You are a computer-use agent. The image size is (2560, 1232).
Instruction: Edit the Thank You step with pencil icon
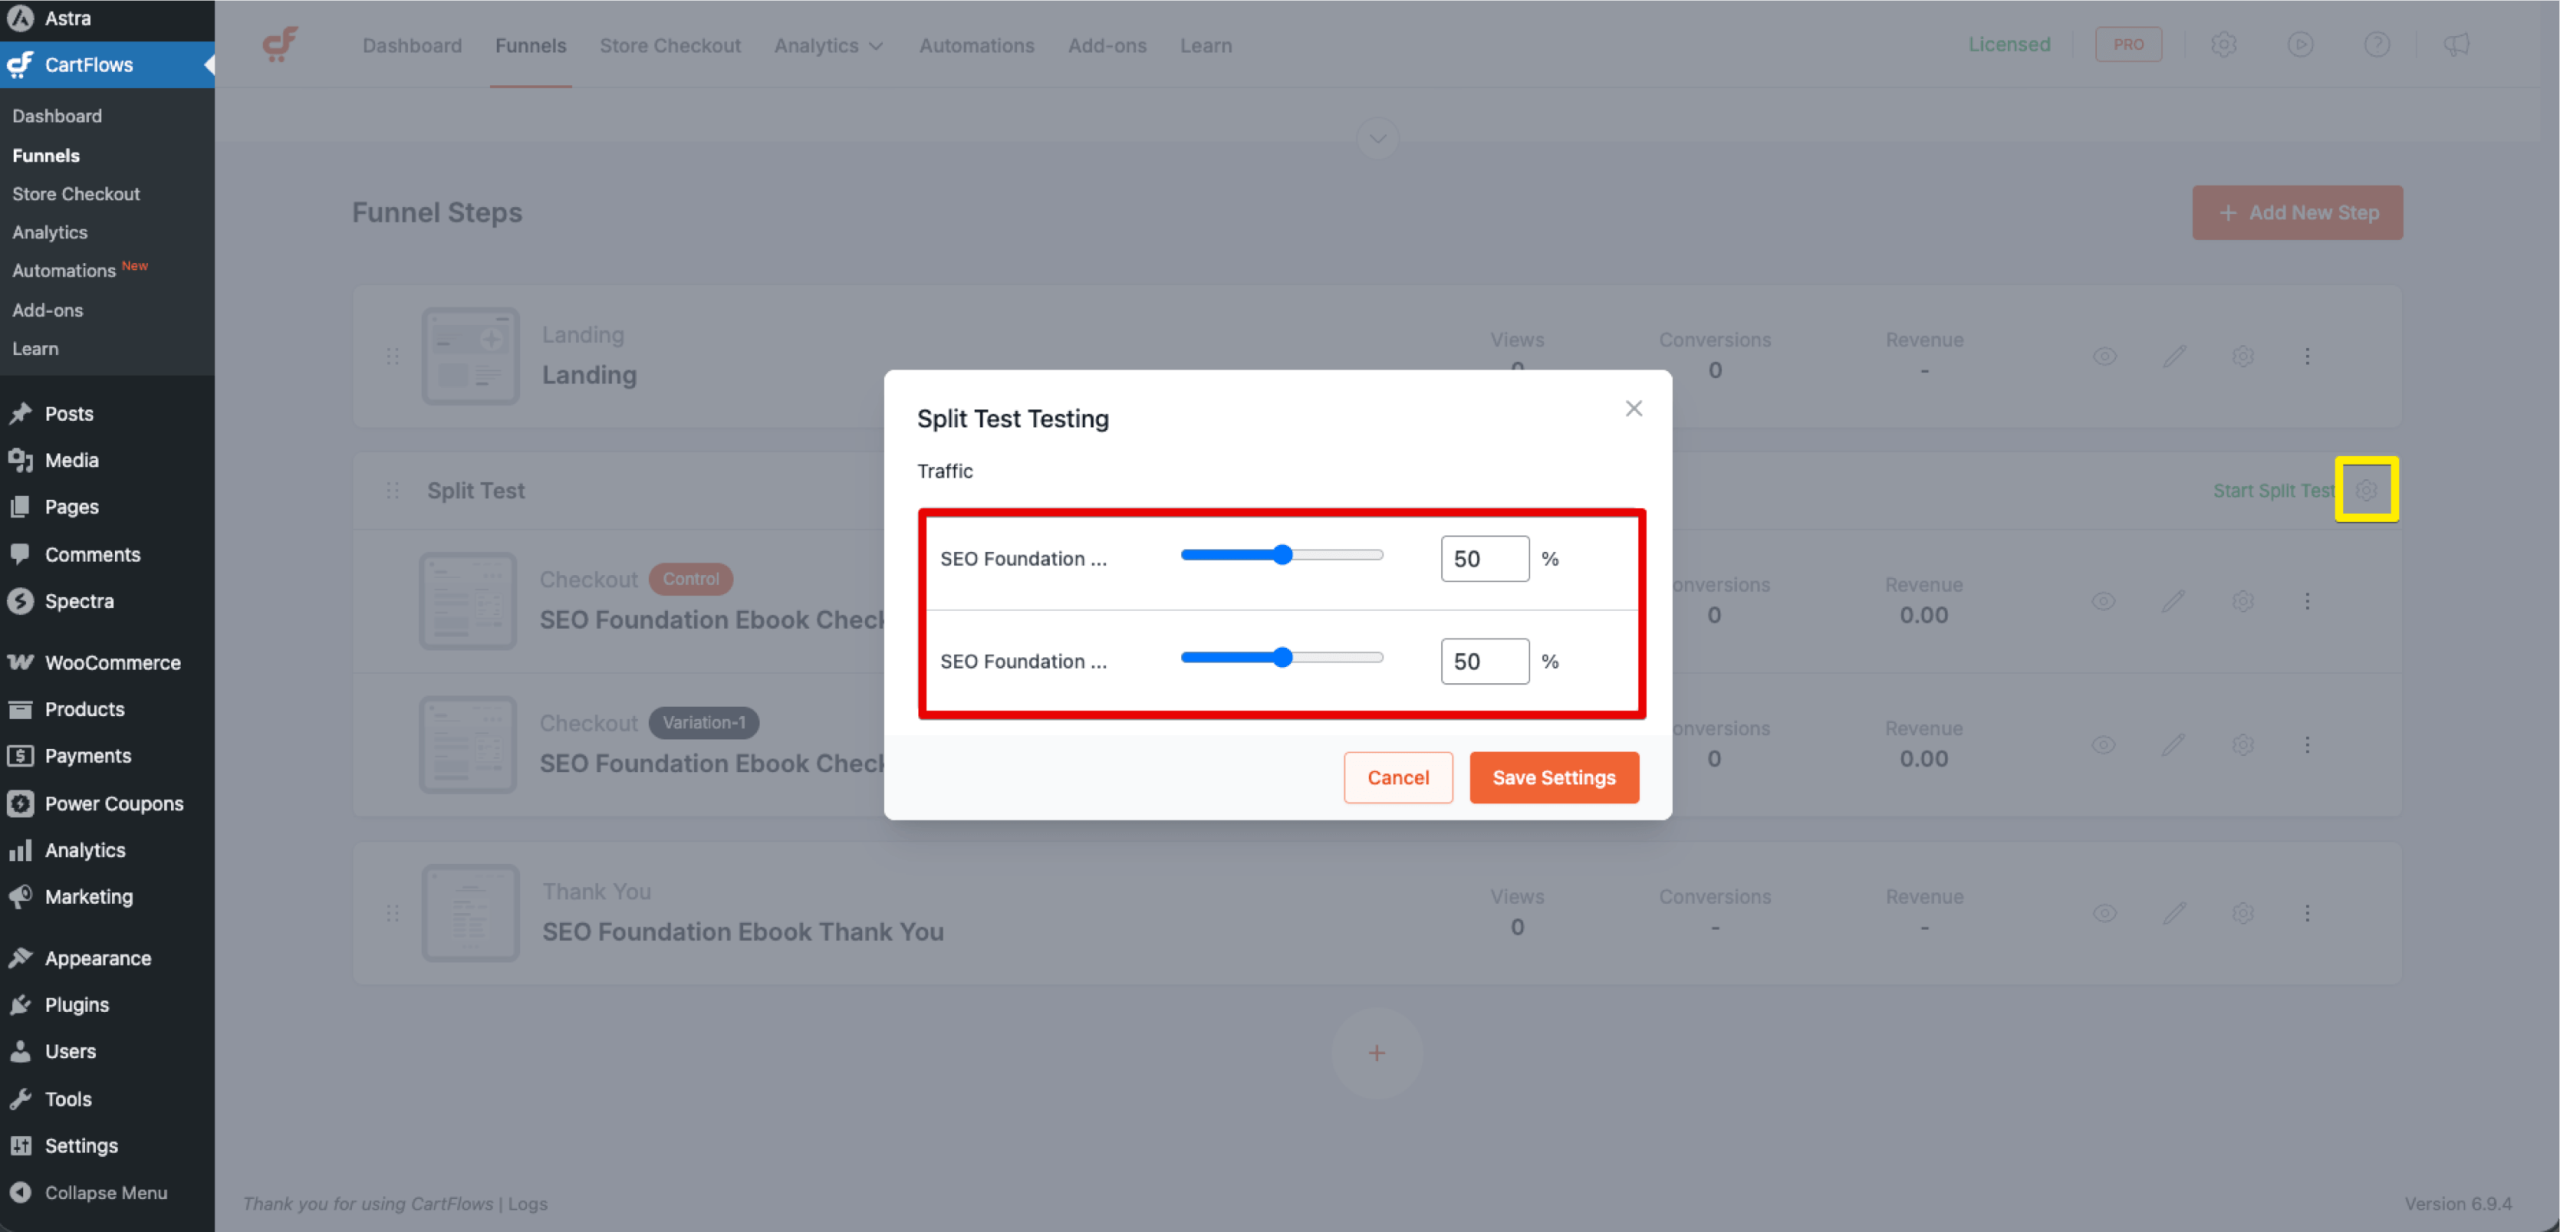2174,913
